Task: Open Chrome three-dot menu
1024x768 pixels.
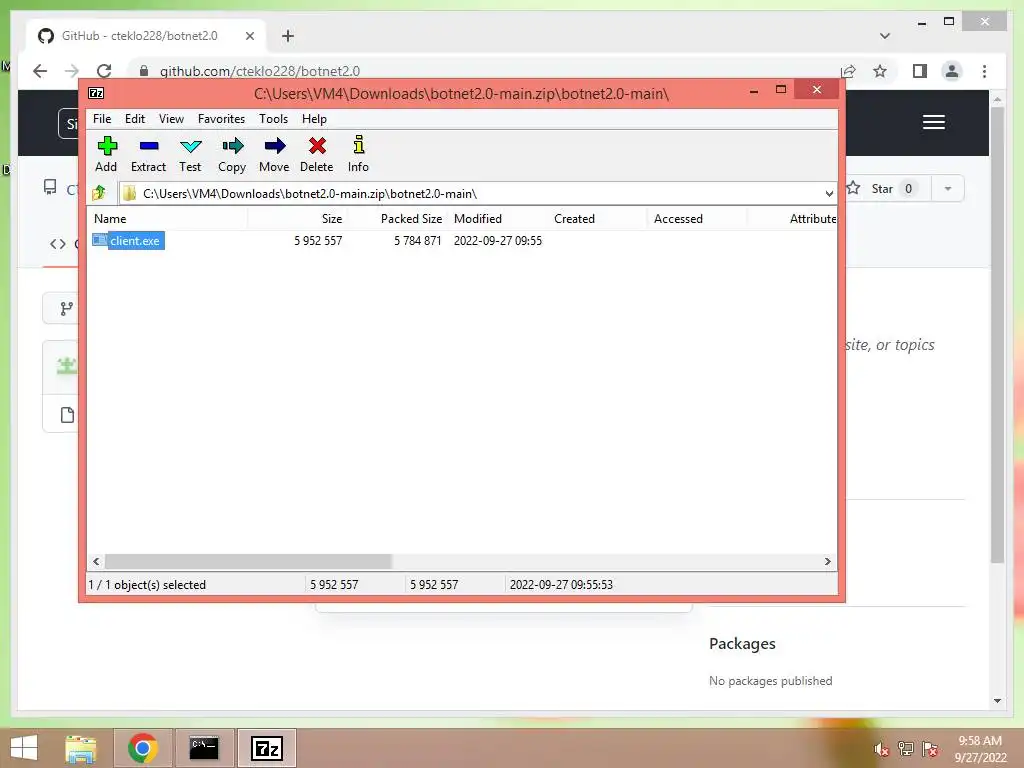Action: [984, 71]
